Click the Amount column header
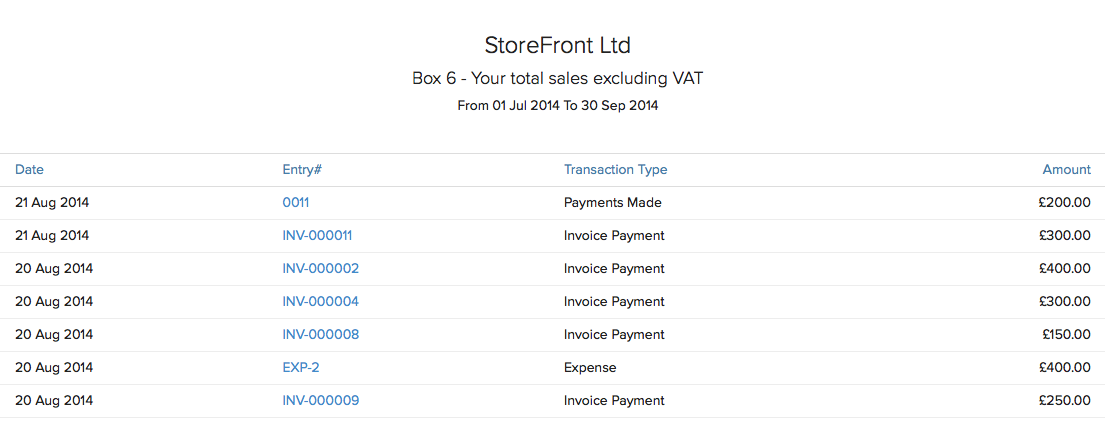This screenshot has width=1105, height=431. point(1066,170)
